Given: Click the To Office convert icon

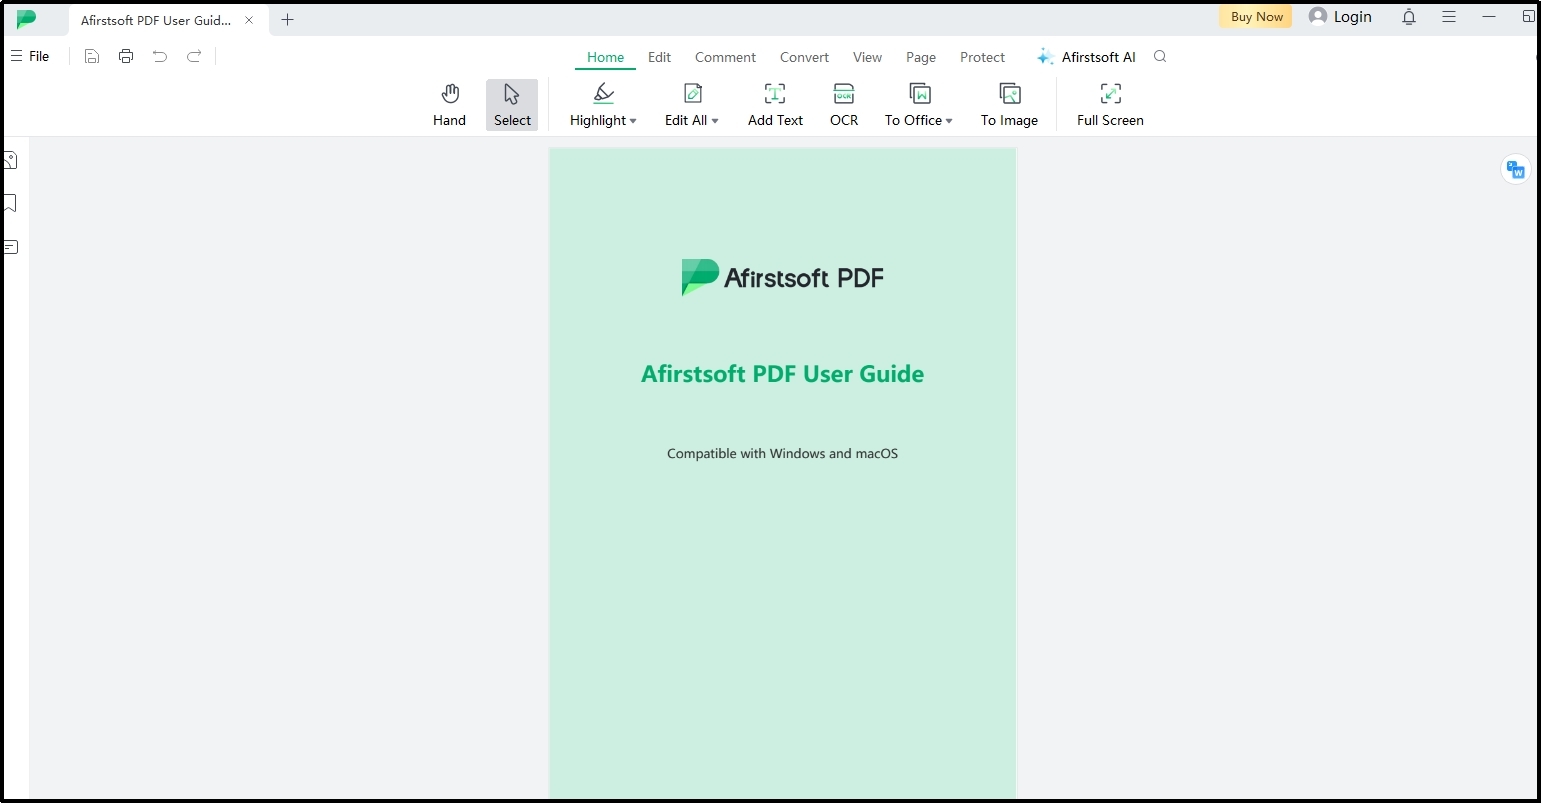Looking at the screenshot, I should (x=919, y=94).
